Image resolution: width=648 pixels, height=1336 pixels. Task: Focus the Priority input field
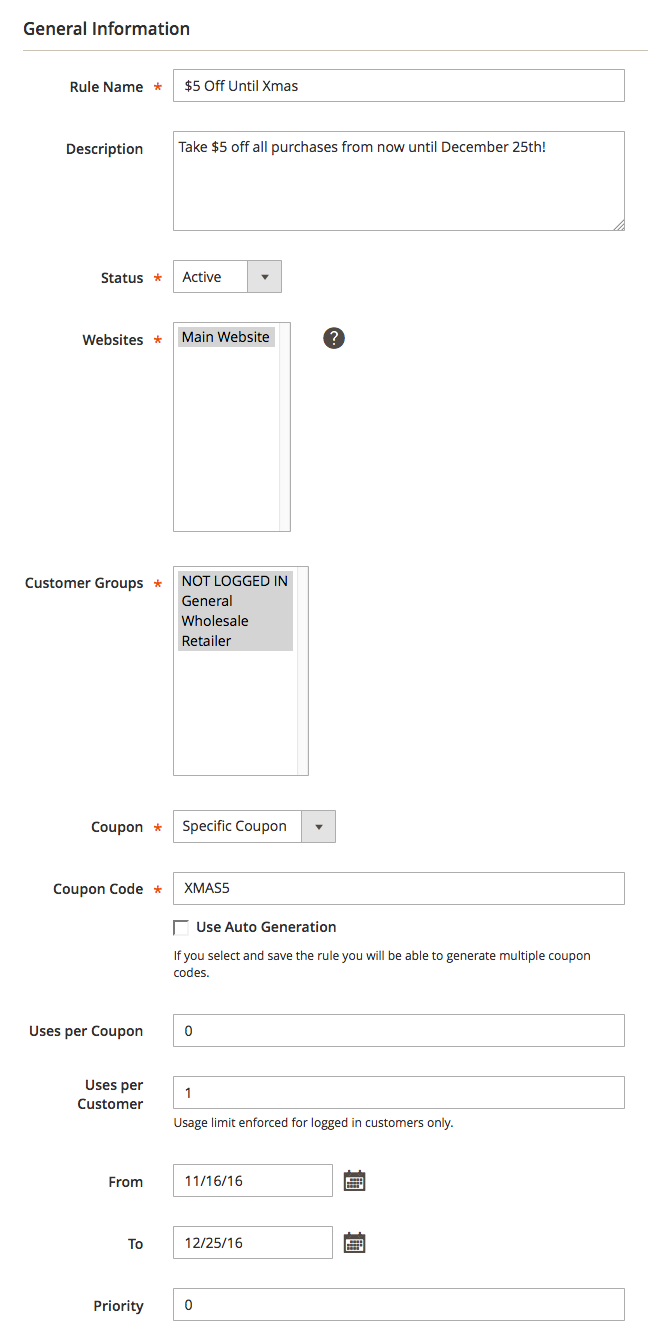coord(398,1305)
